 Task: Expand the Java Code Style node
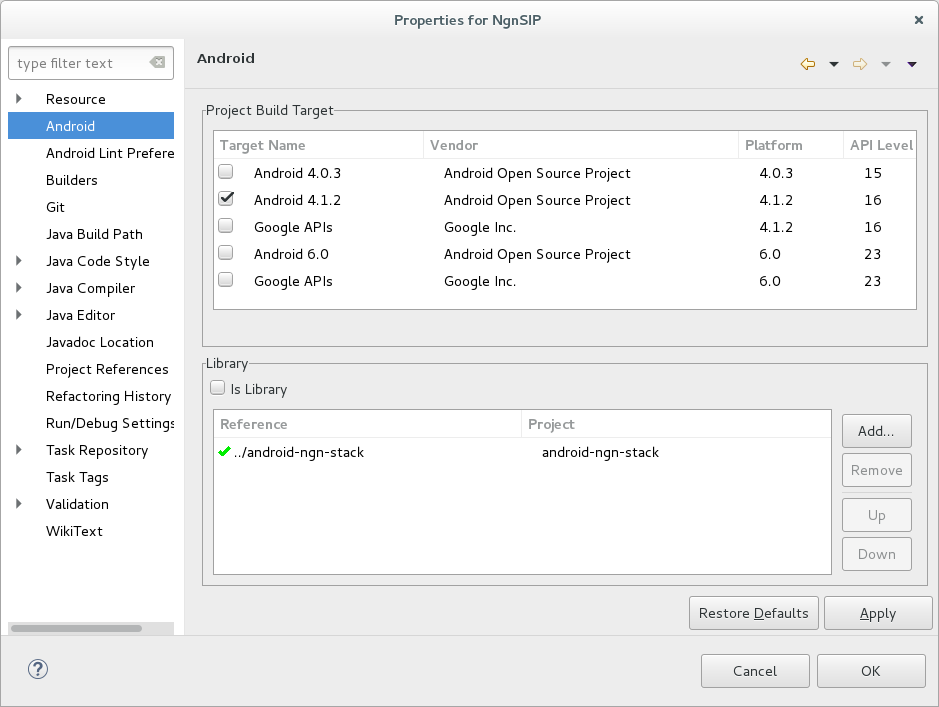[19, 261]
